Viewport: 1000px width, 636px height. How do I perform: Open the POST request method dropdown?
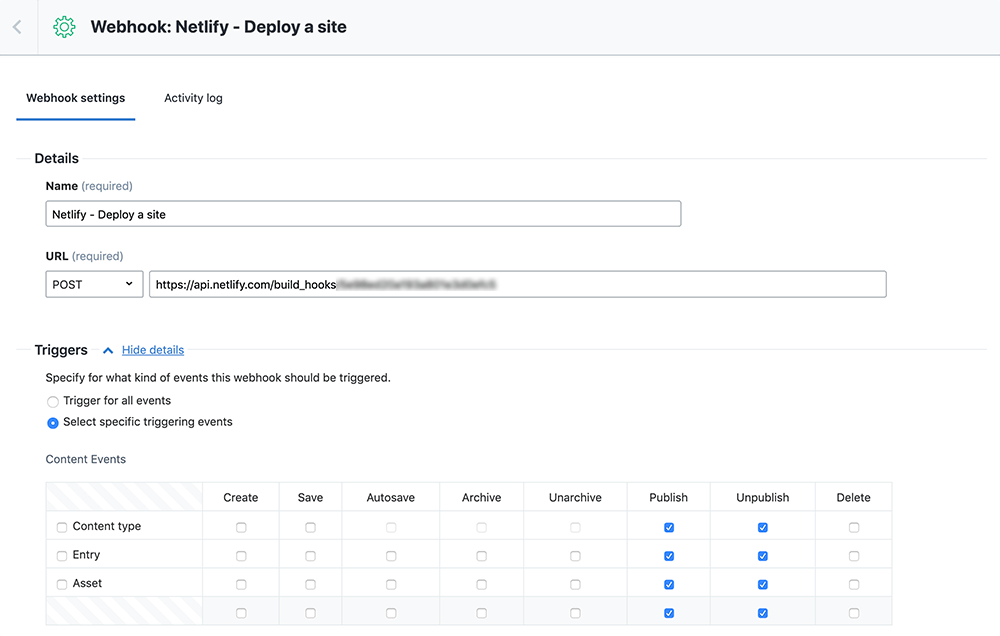point(93,284)
